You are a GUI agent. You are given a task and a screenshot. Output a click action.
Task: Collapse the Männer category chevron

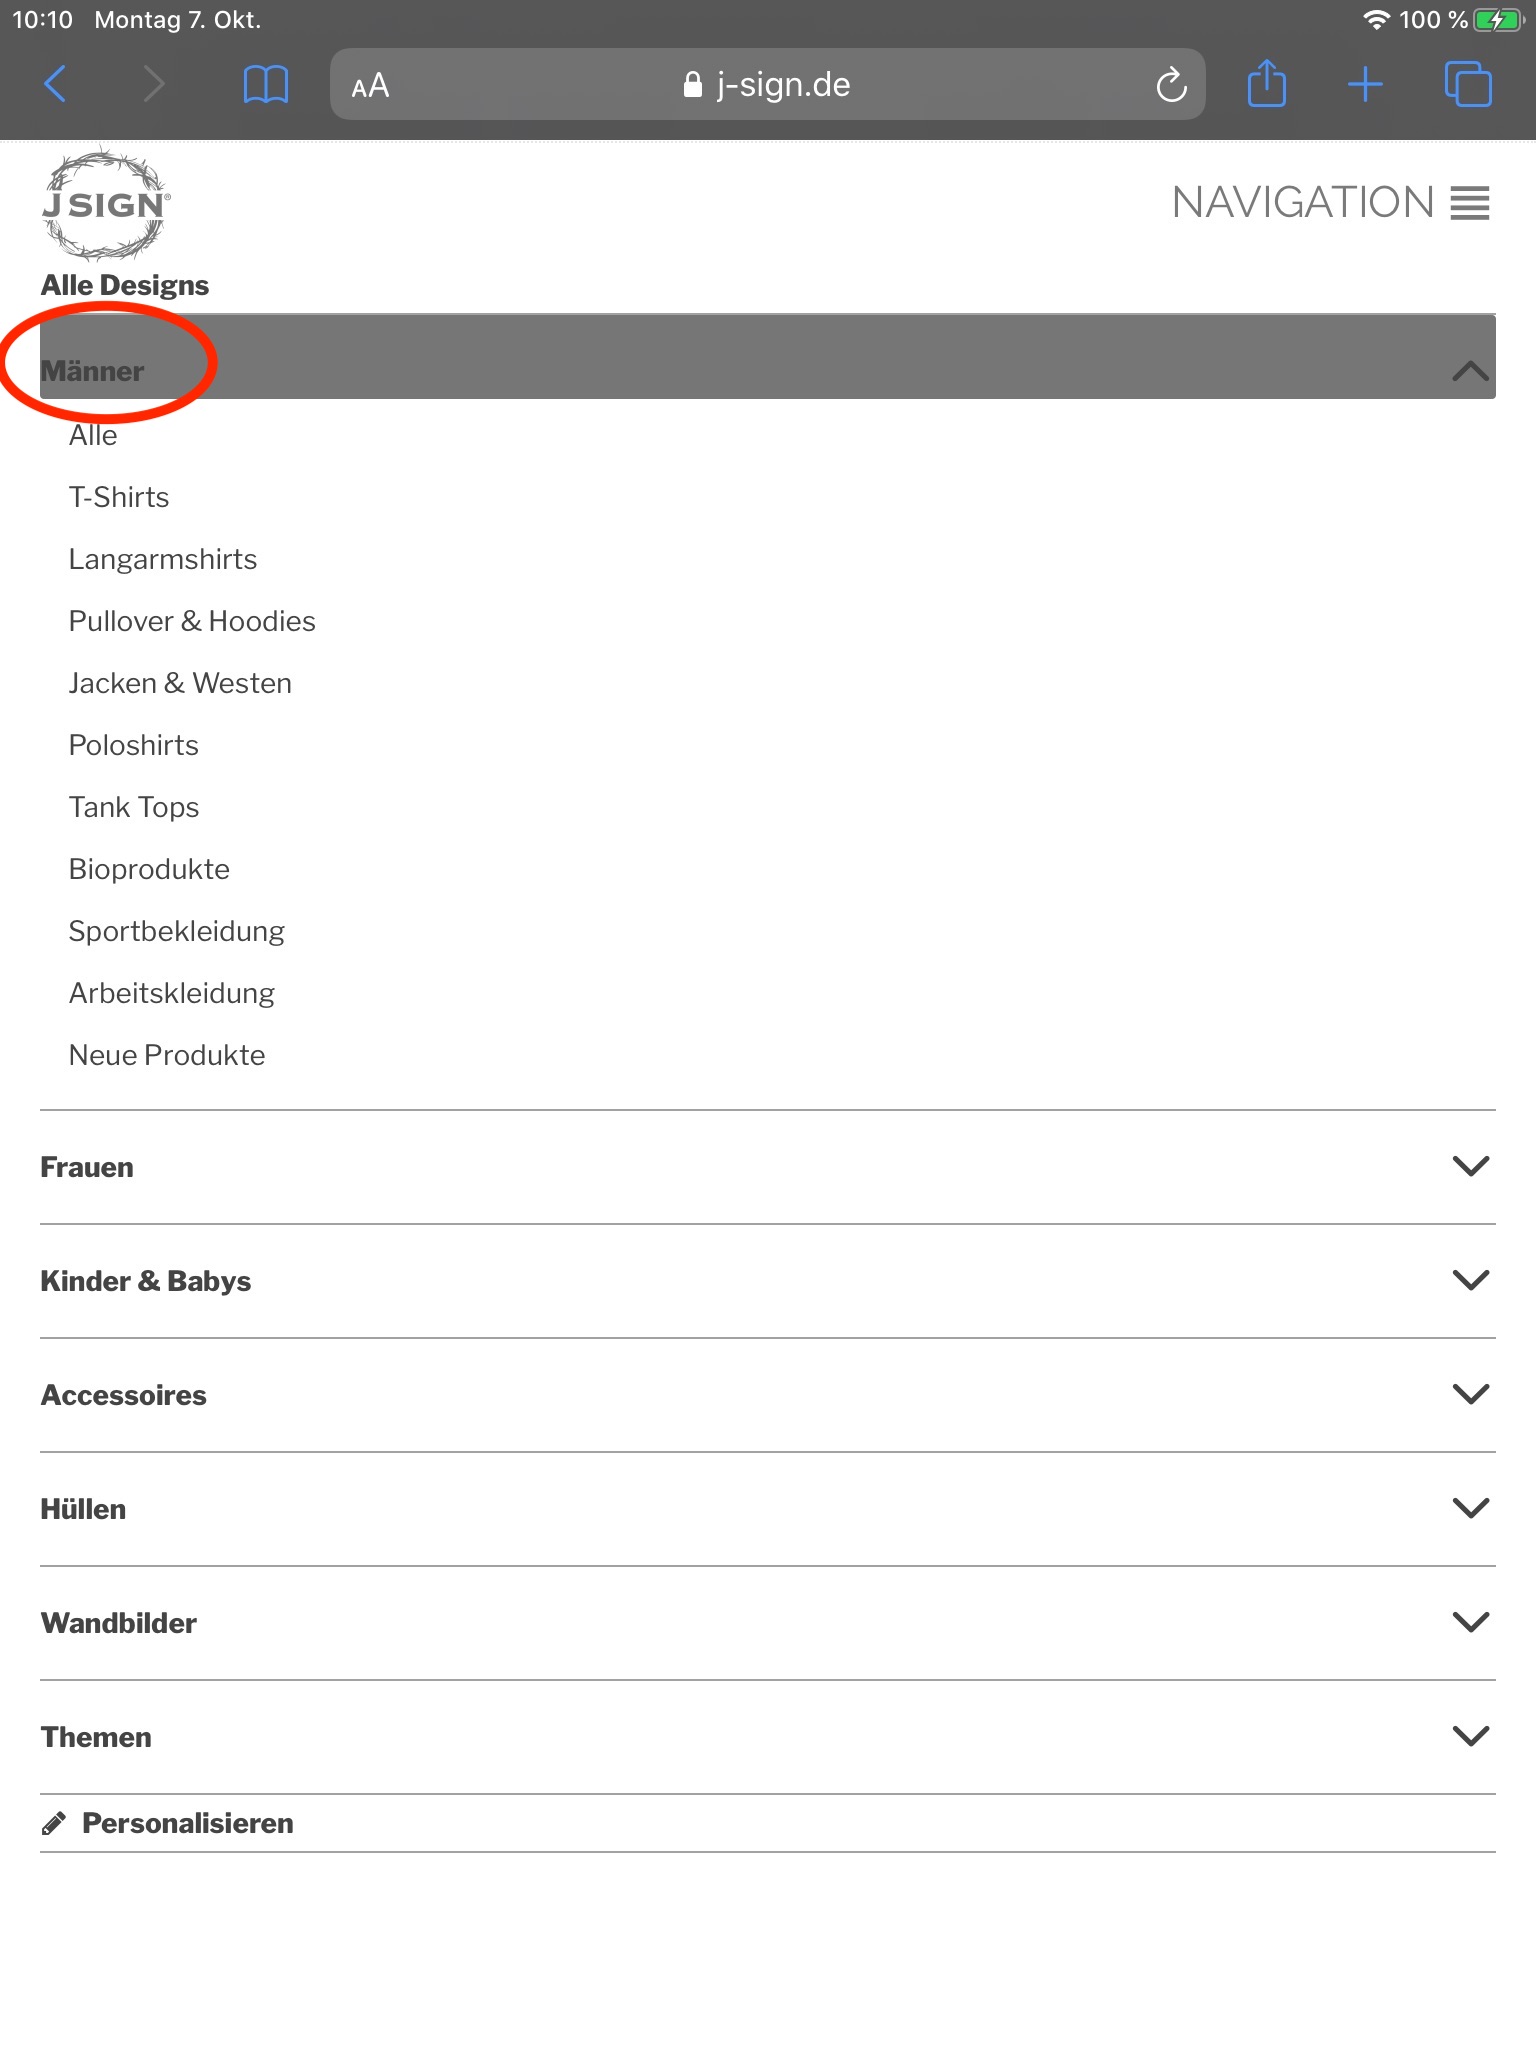pos(1470,371)
